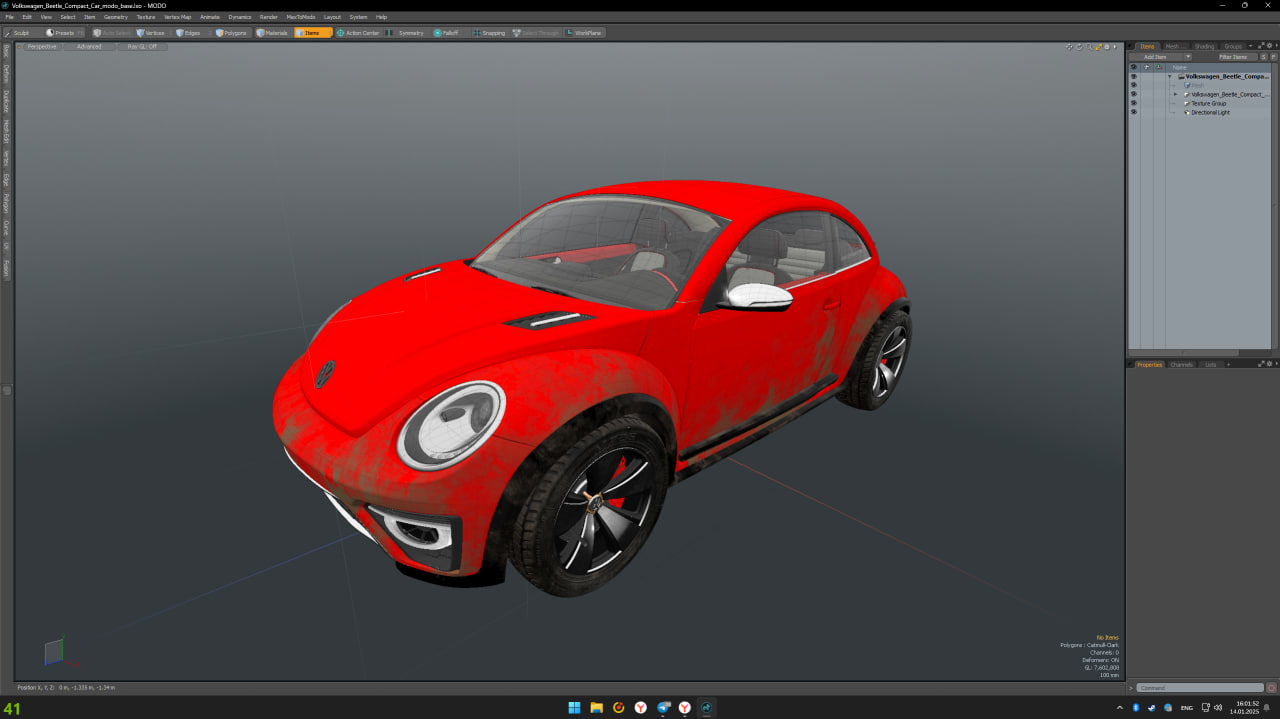Open the Vertex Map menu
This screenshot has width=1280, height=719.
[x=178, y=17]
